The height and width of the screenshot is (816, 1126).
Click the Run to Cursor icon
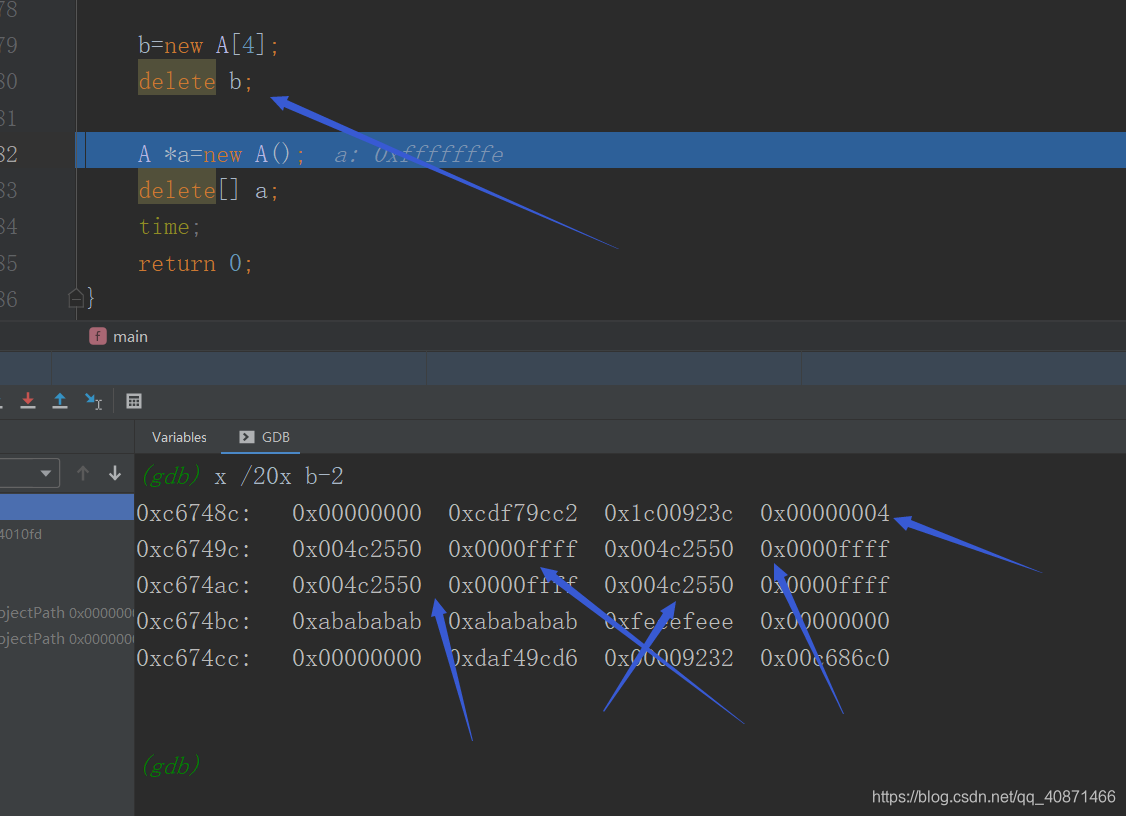click(x=93, y=401)
